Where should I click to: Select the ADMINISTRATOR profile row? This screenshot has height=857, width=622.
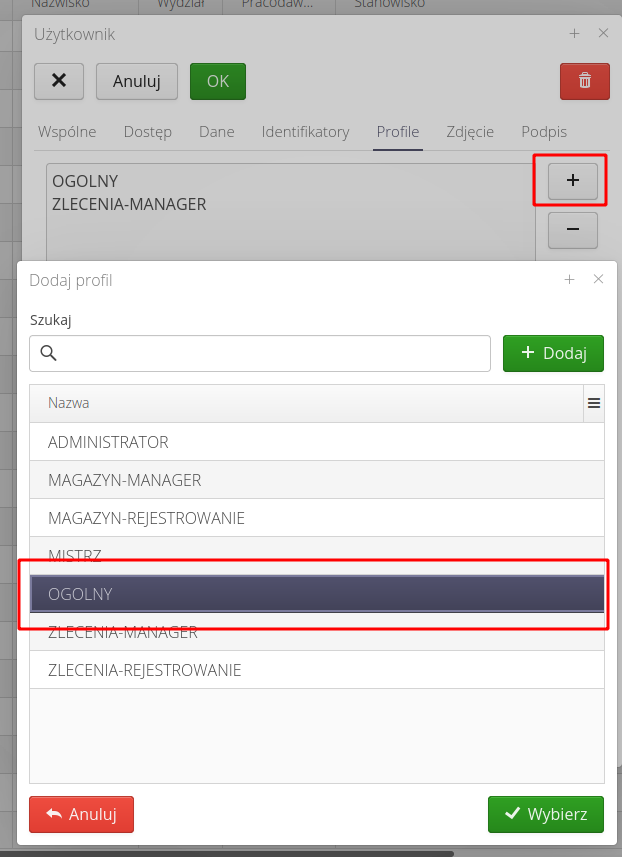click(200, 441)
